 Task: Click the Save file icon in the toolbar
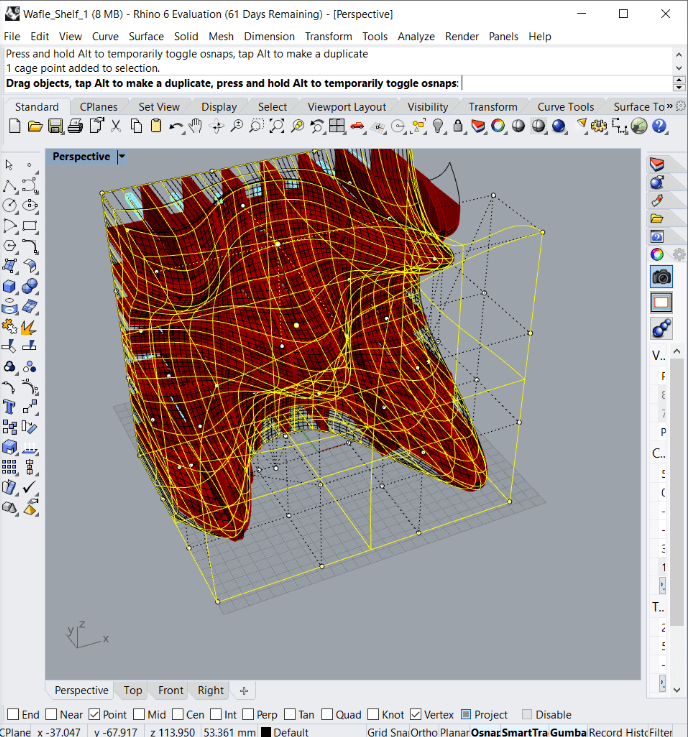click(x=56, y=126)
